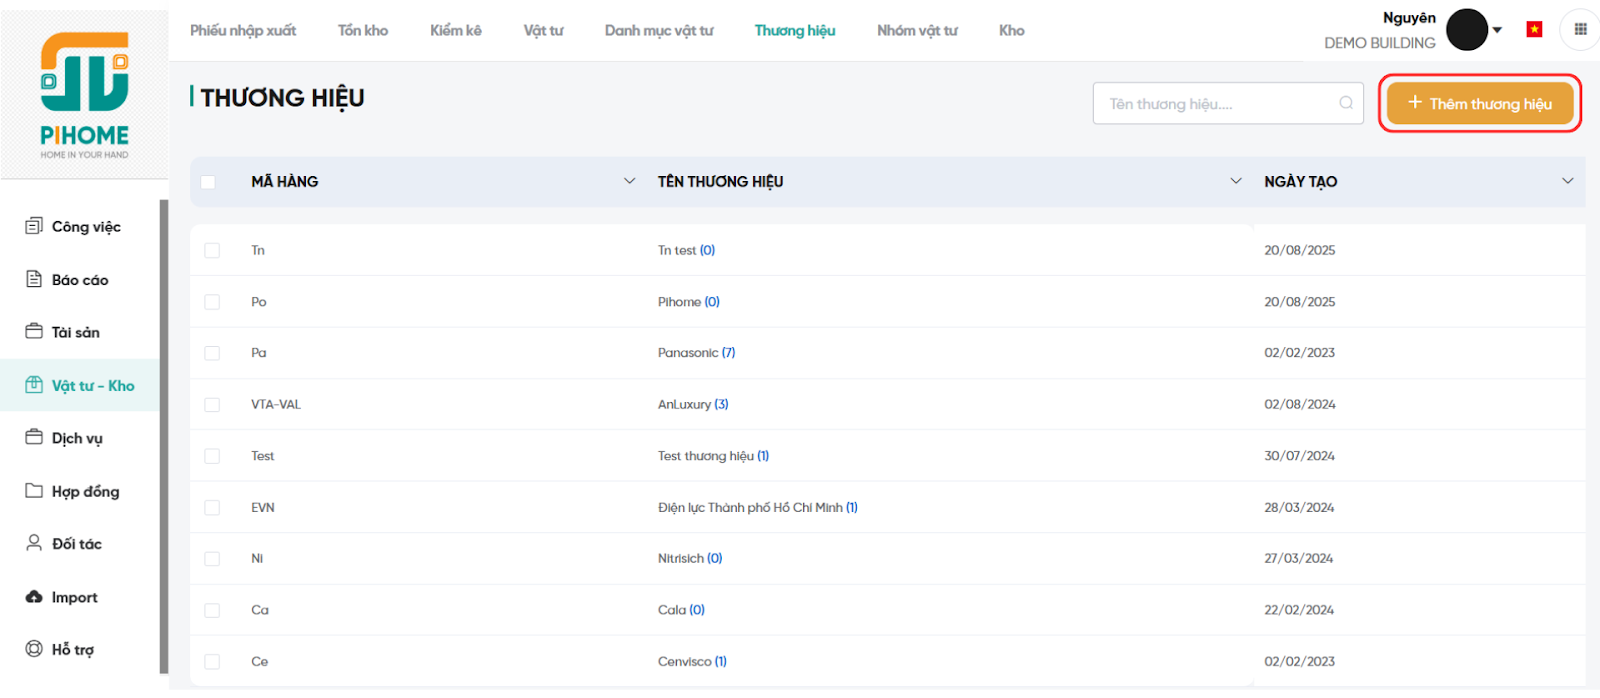Expand the MÃ HÀNG column dropdown
Image resolution: width=1600 pixels, height=698 pixels.
click(629, 181)
